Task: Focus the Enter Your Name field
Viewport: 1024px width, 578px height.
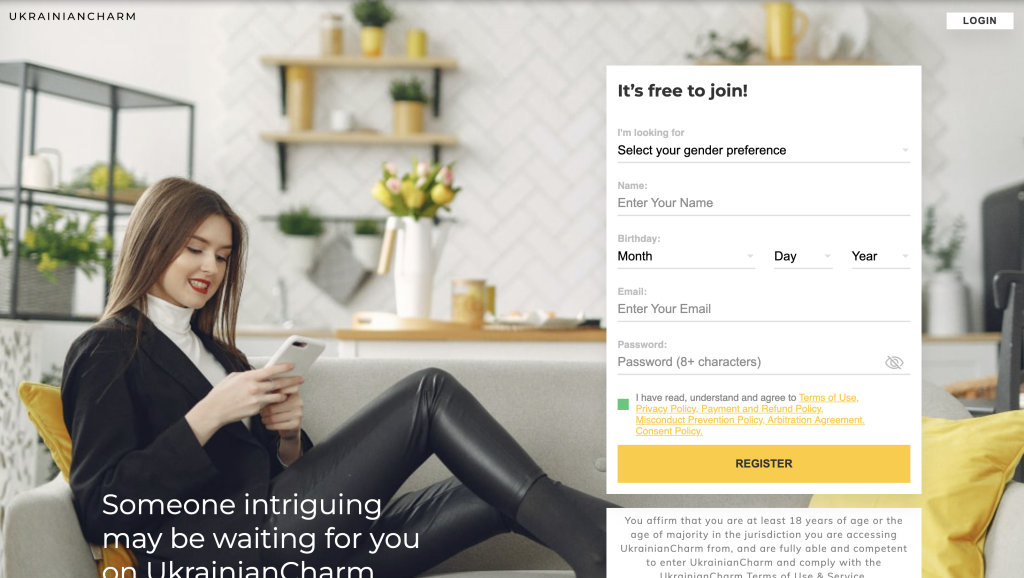Action: click(763, 203)
